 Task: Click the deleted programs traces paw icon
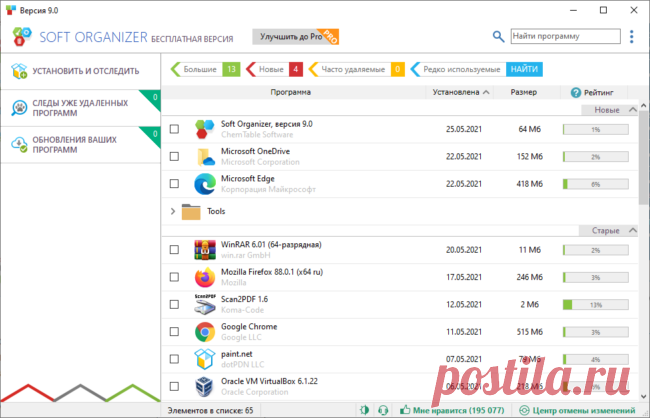[x=19, y=108]
